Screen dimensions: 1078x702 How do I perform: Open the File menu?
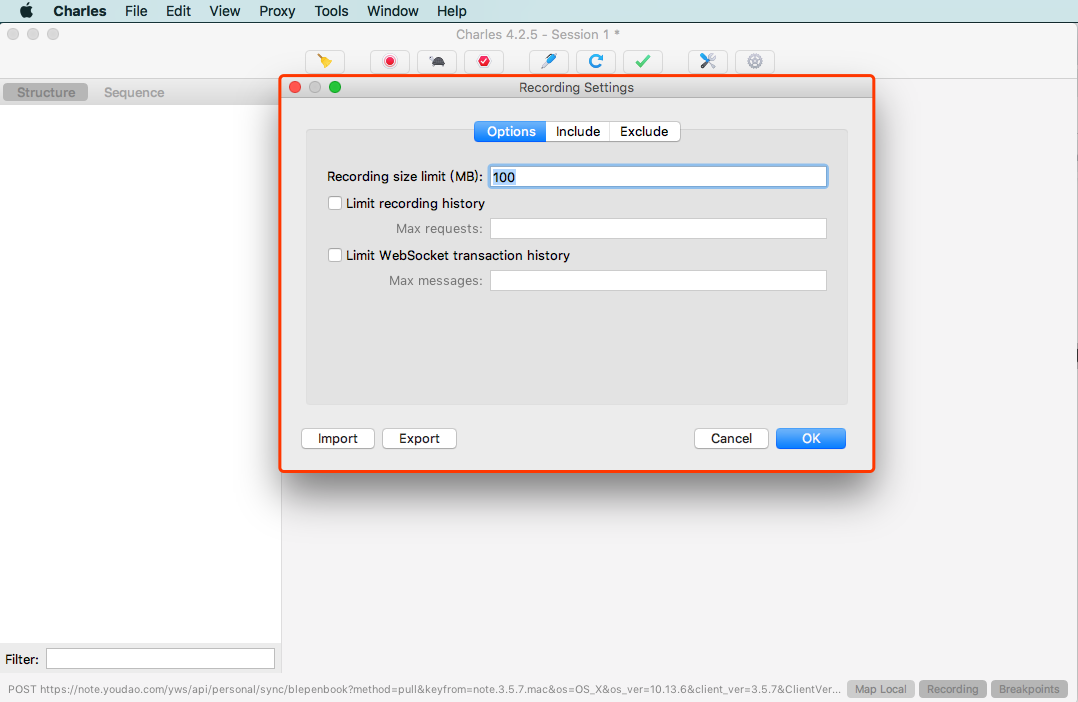point(136,11)
